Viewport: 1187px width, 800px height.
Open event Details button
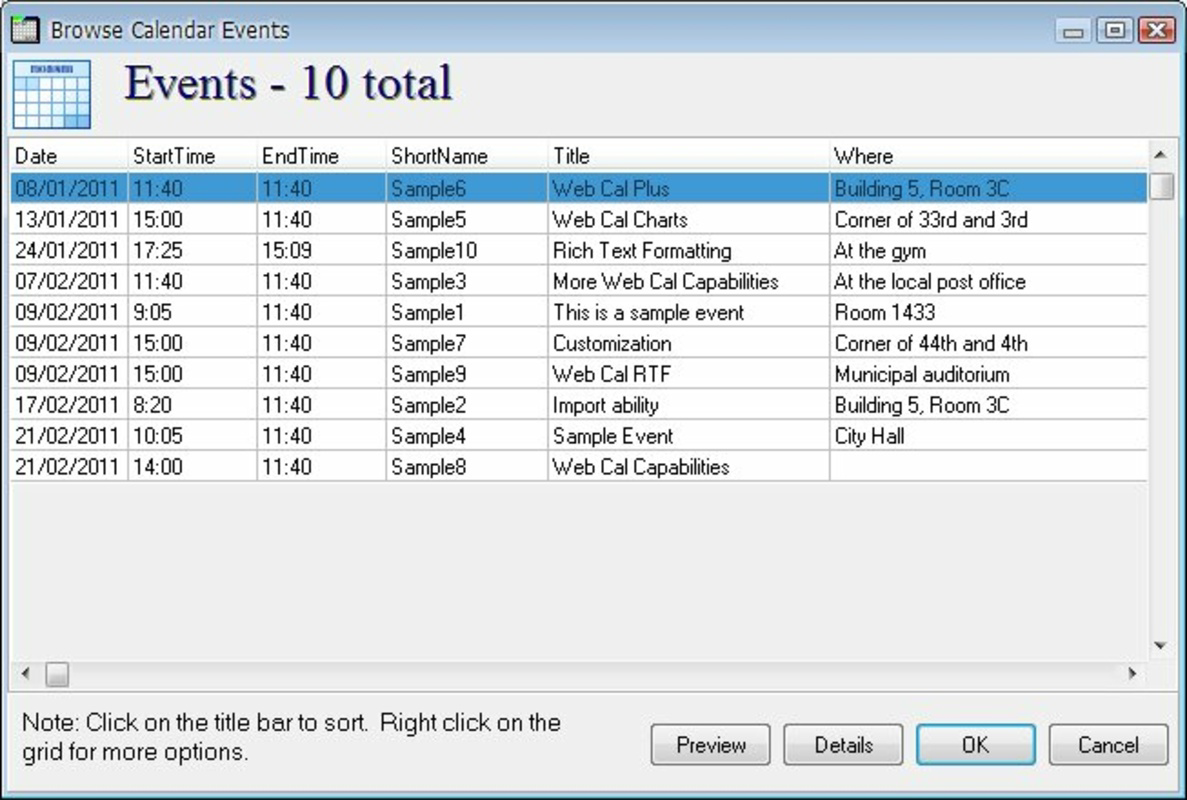tap(843, 745)
